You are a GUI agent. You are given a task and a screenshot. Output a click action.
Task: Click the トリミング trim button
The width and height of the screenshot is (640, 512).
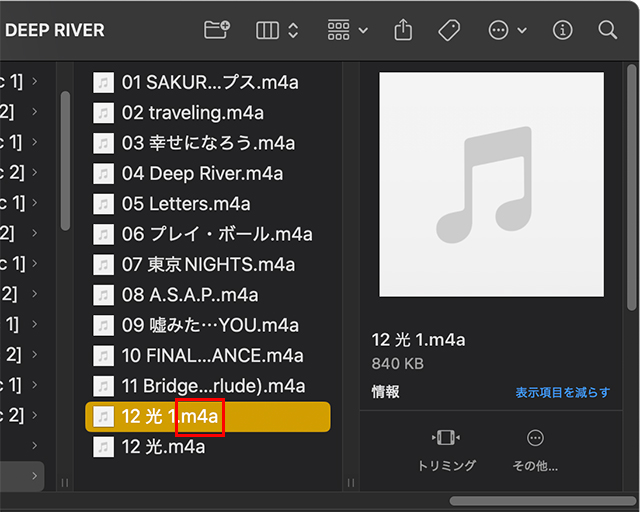click(x=447, y=450)
